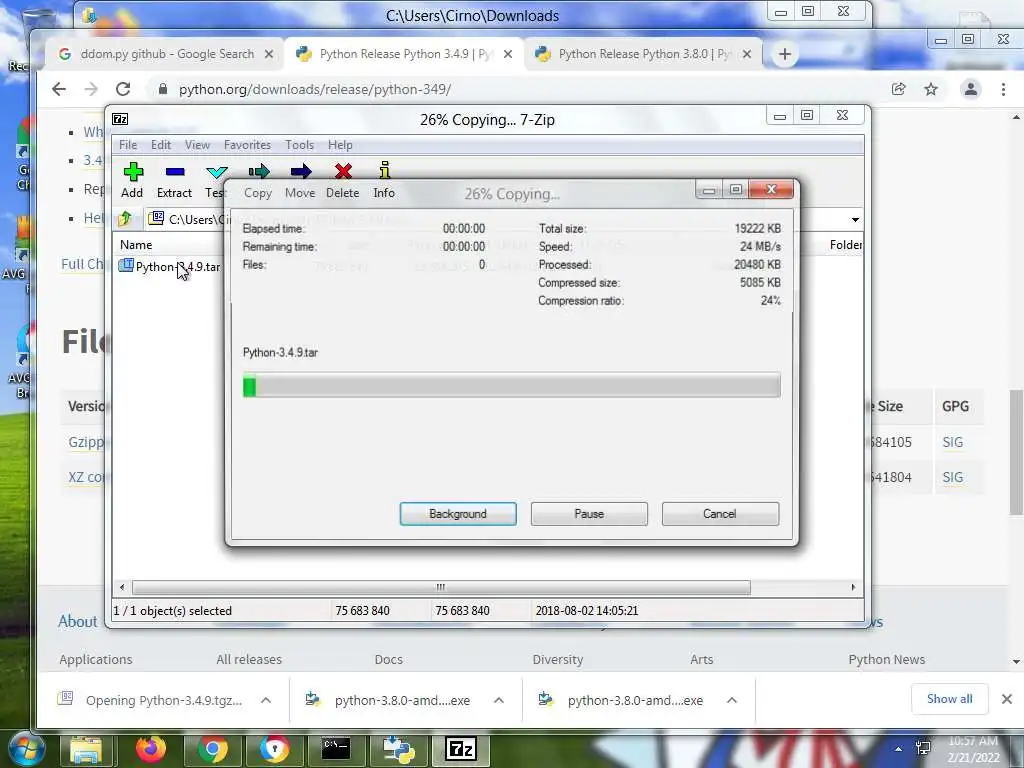
Task: Open the network icon in system tray
Action: pyautogui.click(x=923, y=748)
